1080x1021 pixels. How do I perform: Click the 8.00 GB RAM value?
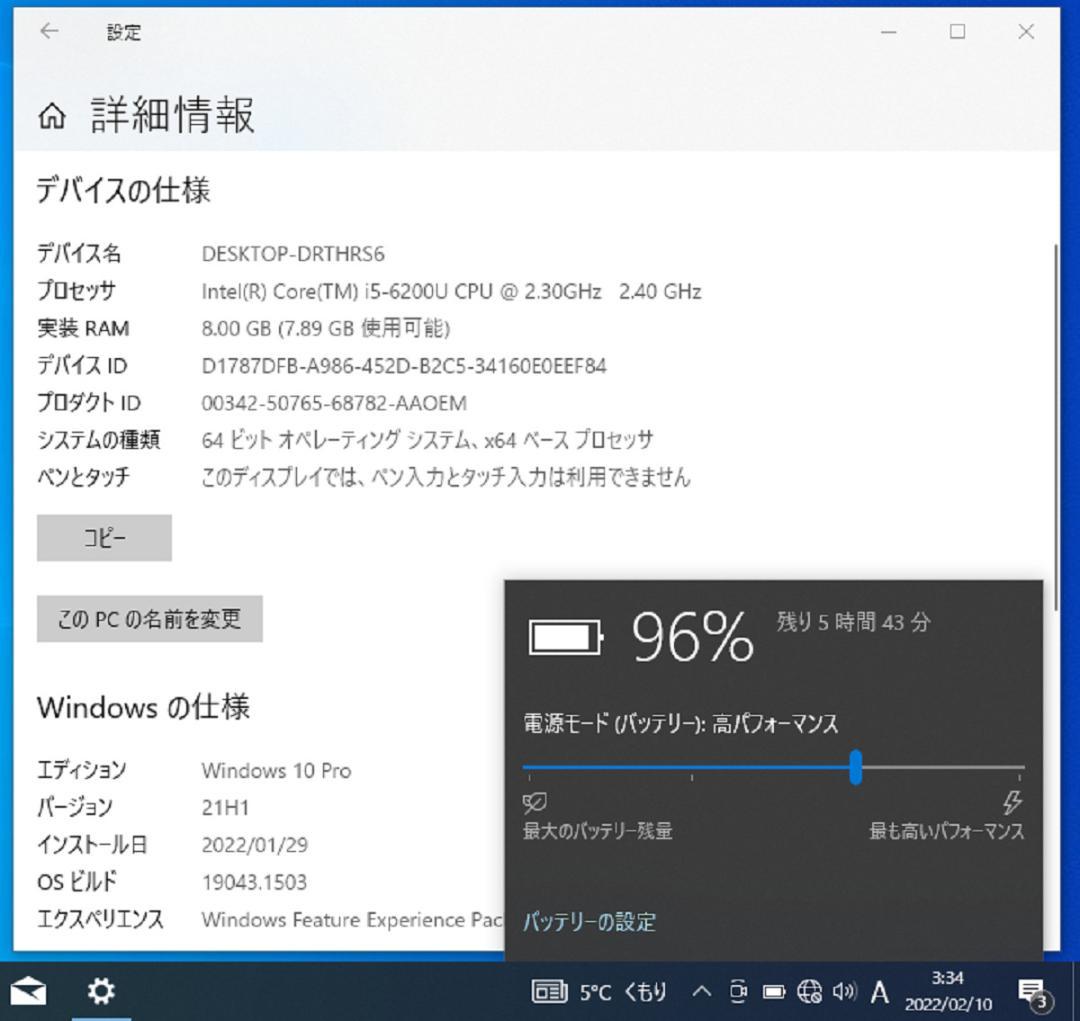(x=326, y=329)
